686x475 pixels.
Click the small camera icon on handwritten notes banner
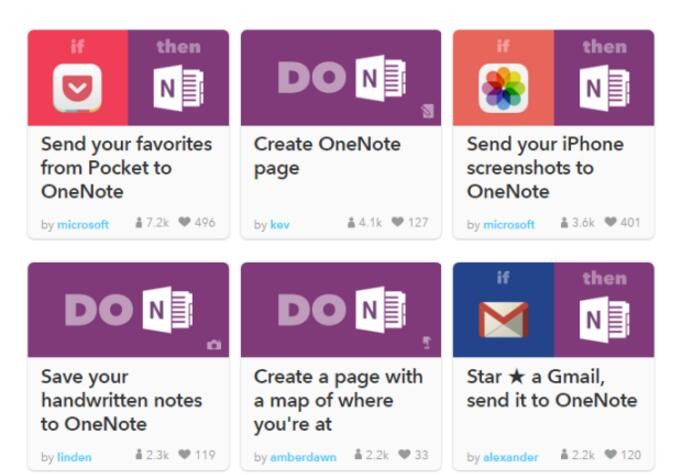click(x=214, y=345)
